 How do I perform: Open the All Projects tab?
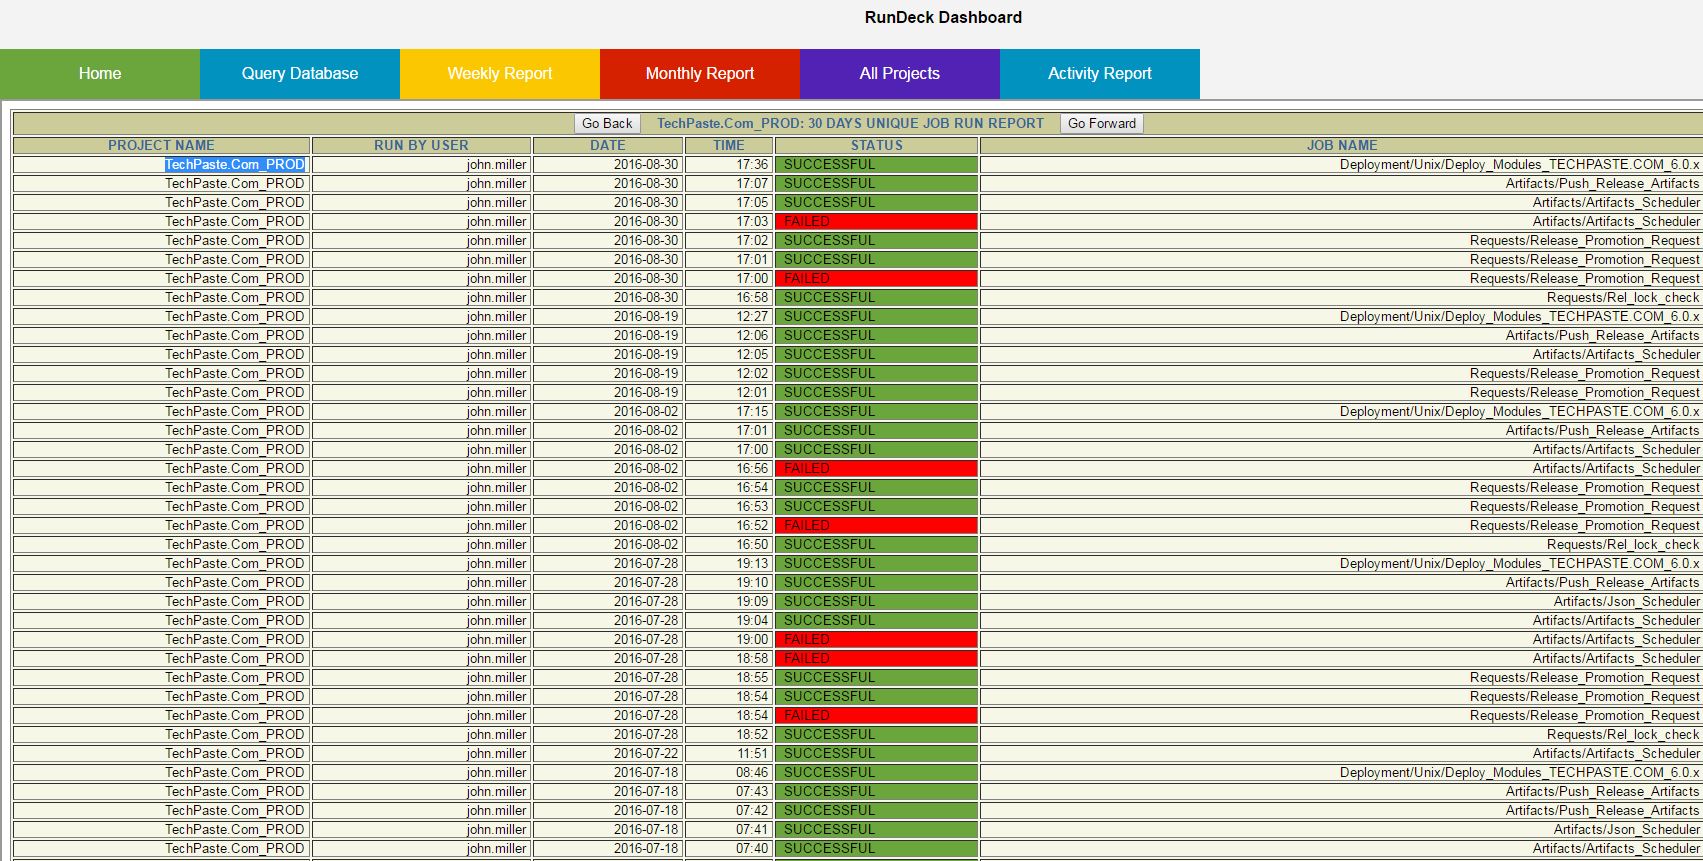point(900,74)
